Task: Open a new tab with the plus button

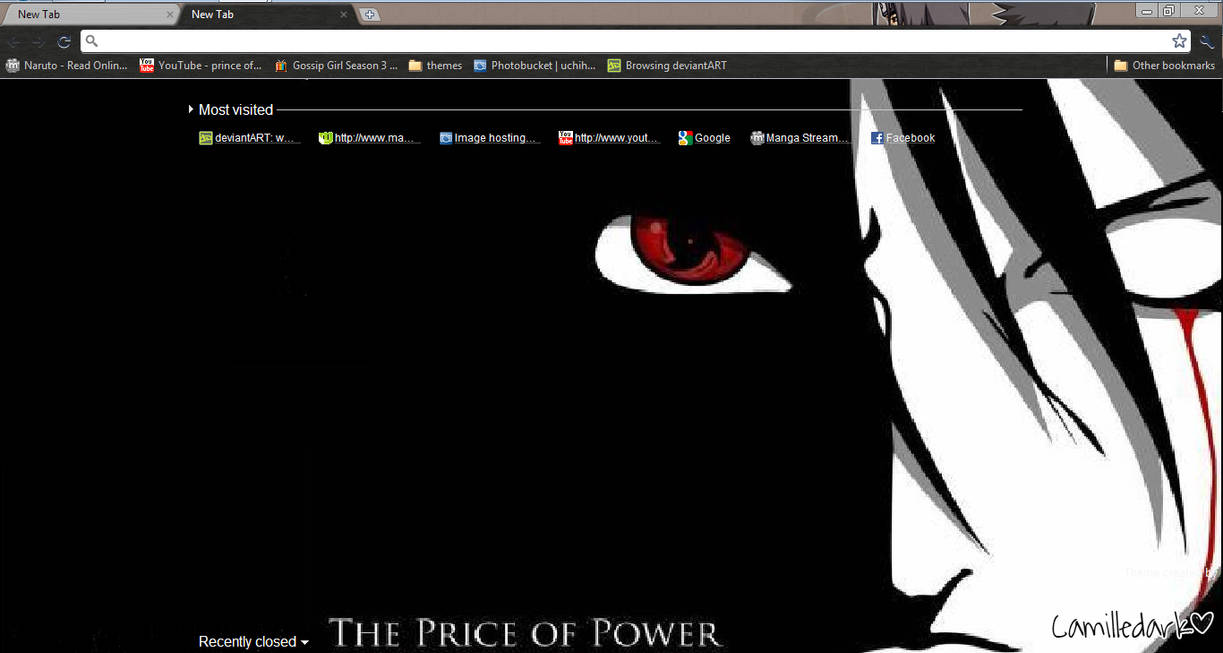Action: coord(369,14)
